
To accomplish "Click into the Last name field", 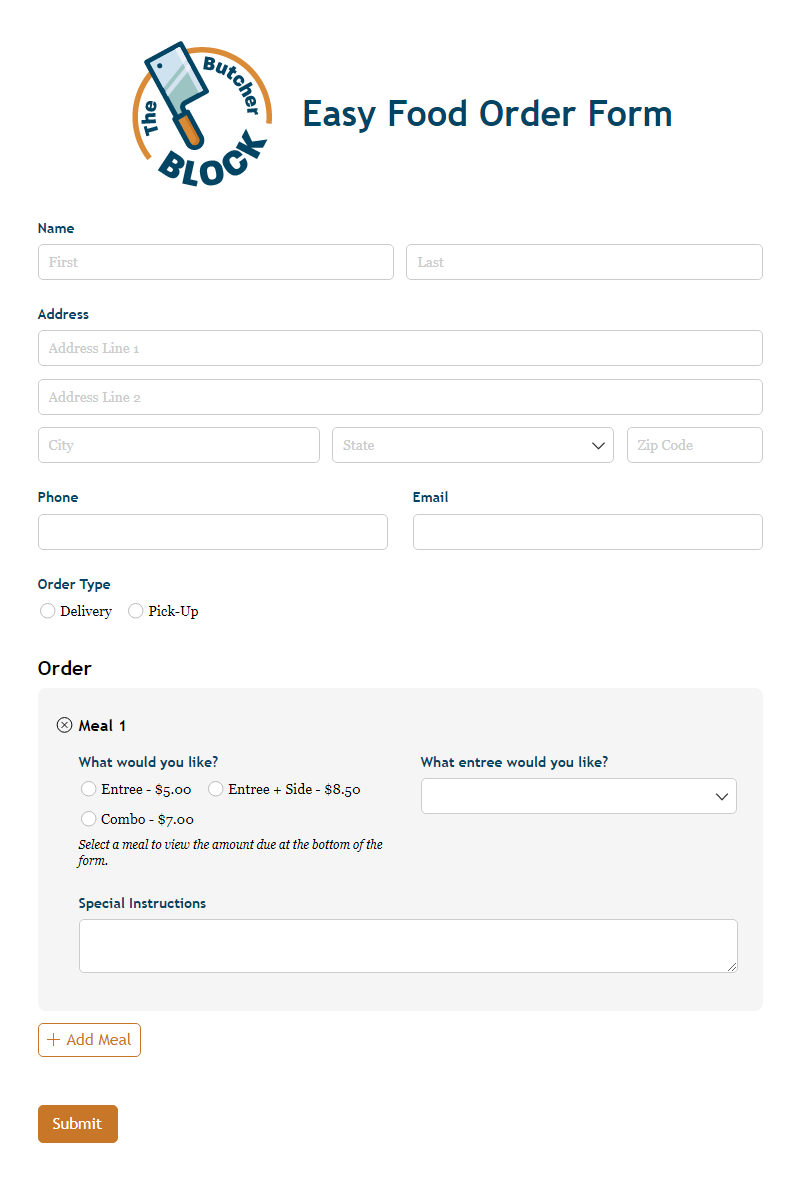I will pos(584,262).
